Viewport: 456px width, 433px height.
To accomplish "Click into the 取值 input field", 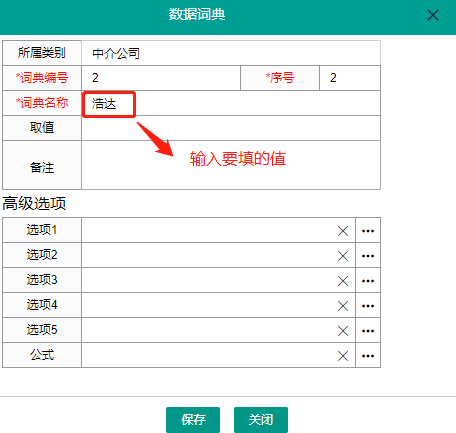I will pos(231,128).
